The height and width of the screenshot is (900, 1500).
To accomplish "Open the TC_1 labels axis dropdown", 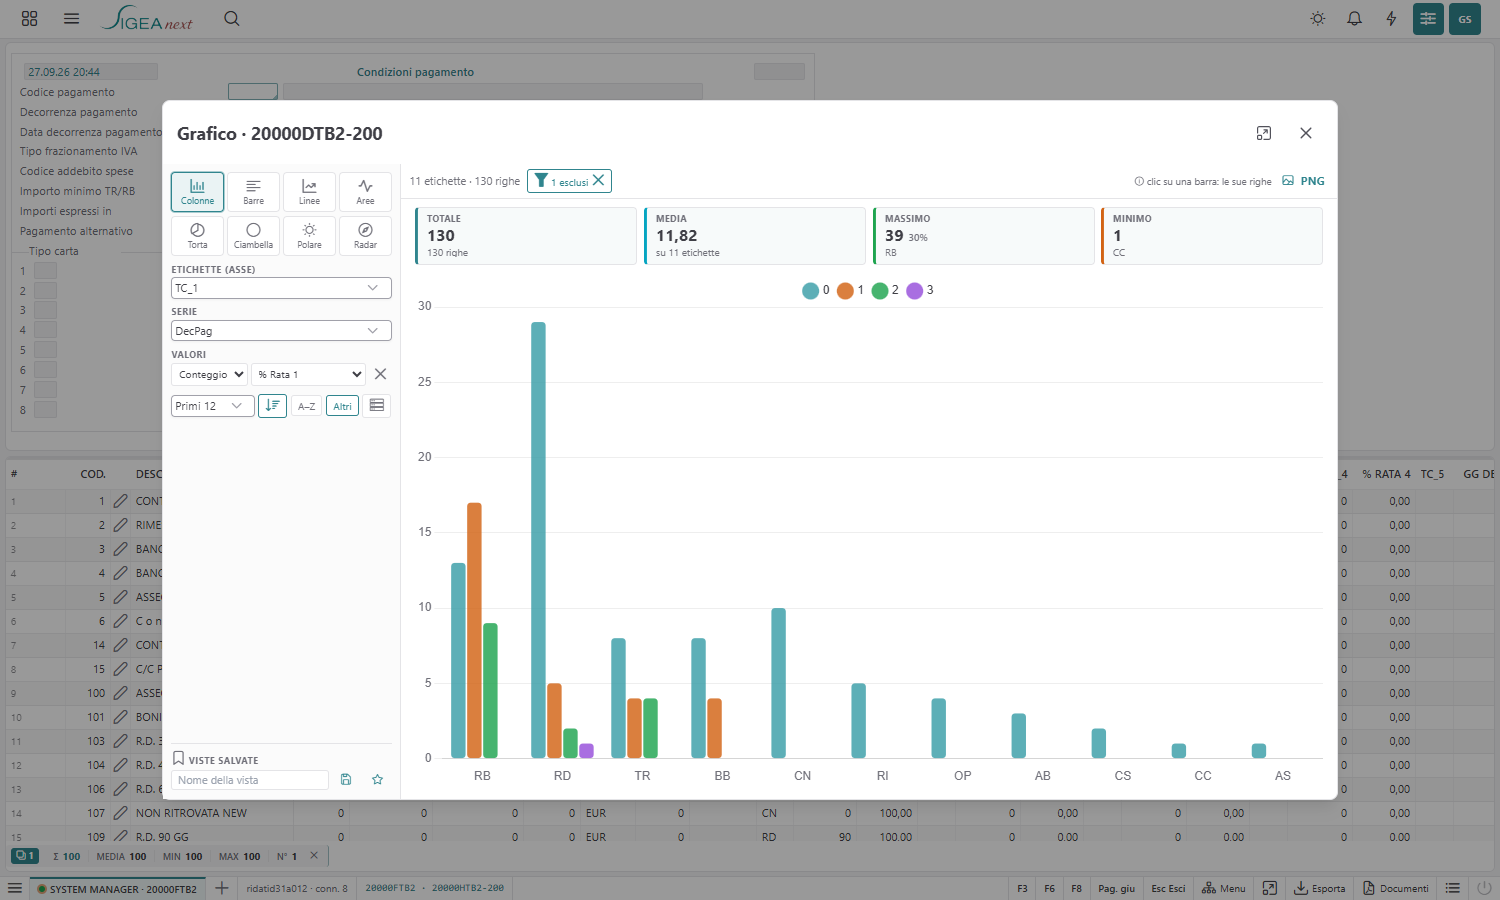I will point(281,288).
